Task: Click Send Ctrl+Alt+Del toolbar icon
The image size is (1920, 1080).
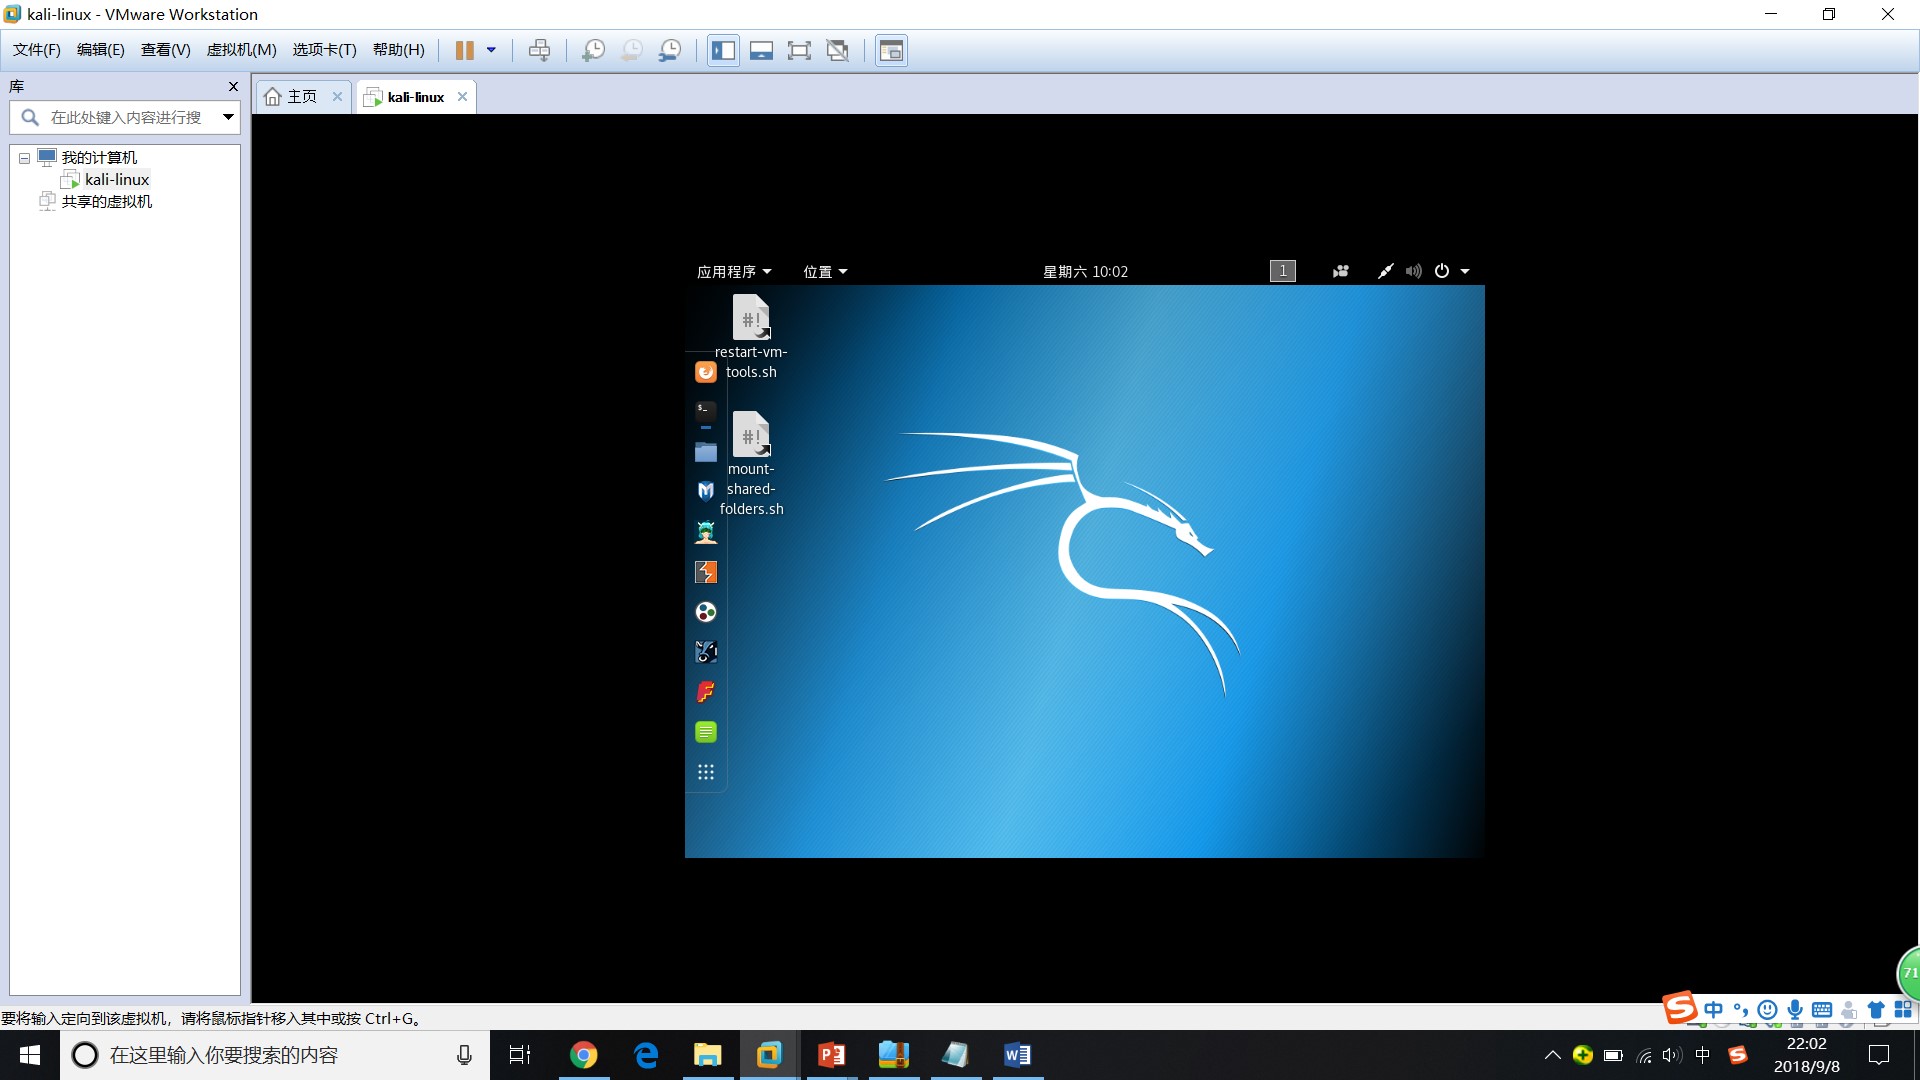Action: coord(539,50)
